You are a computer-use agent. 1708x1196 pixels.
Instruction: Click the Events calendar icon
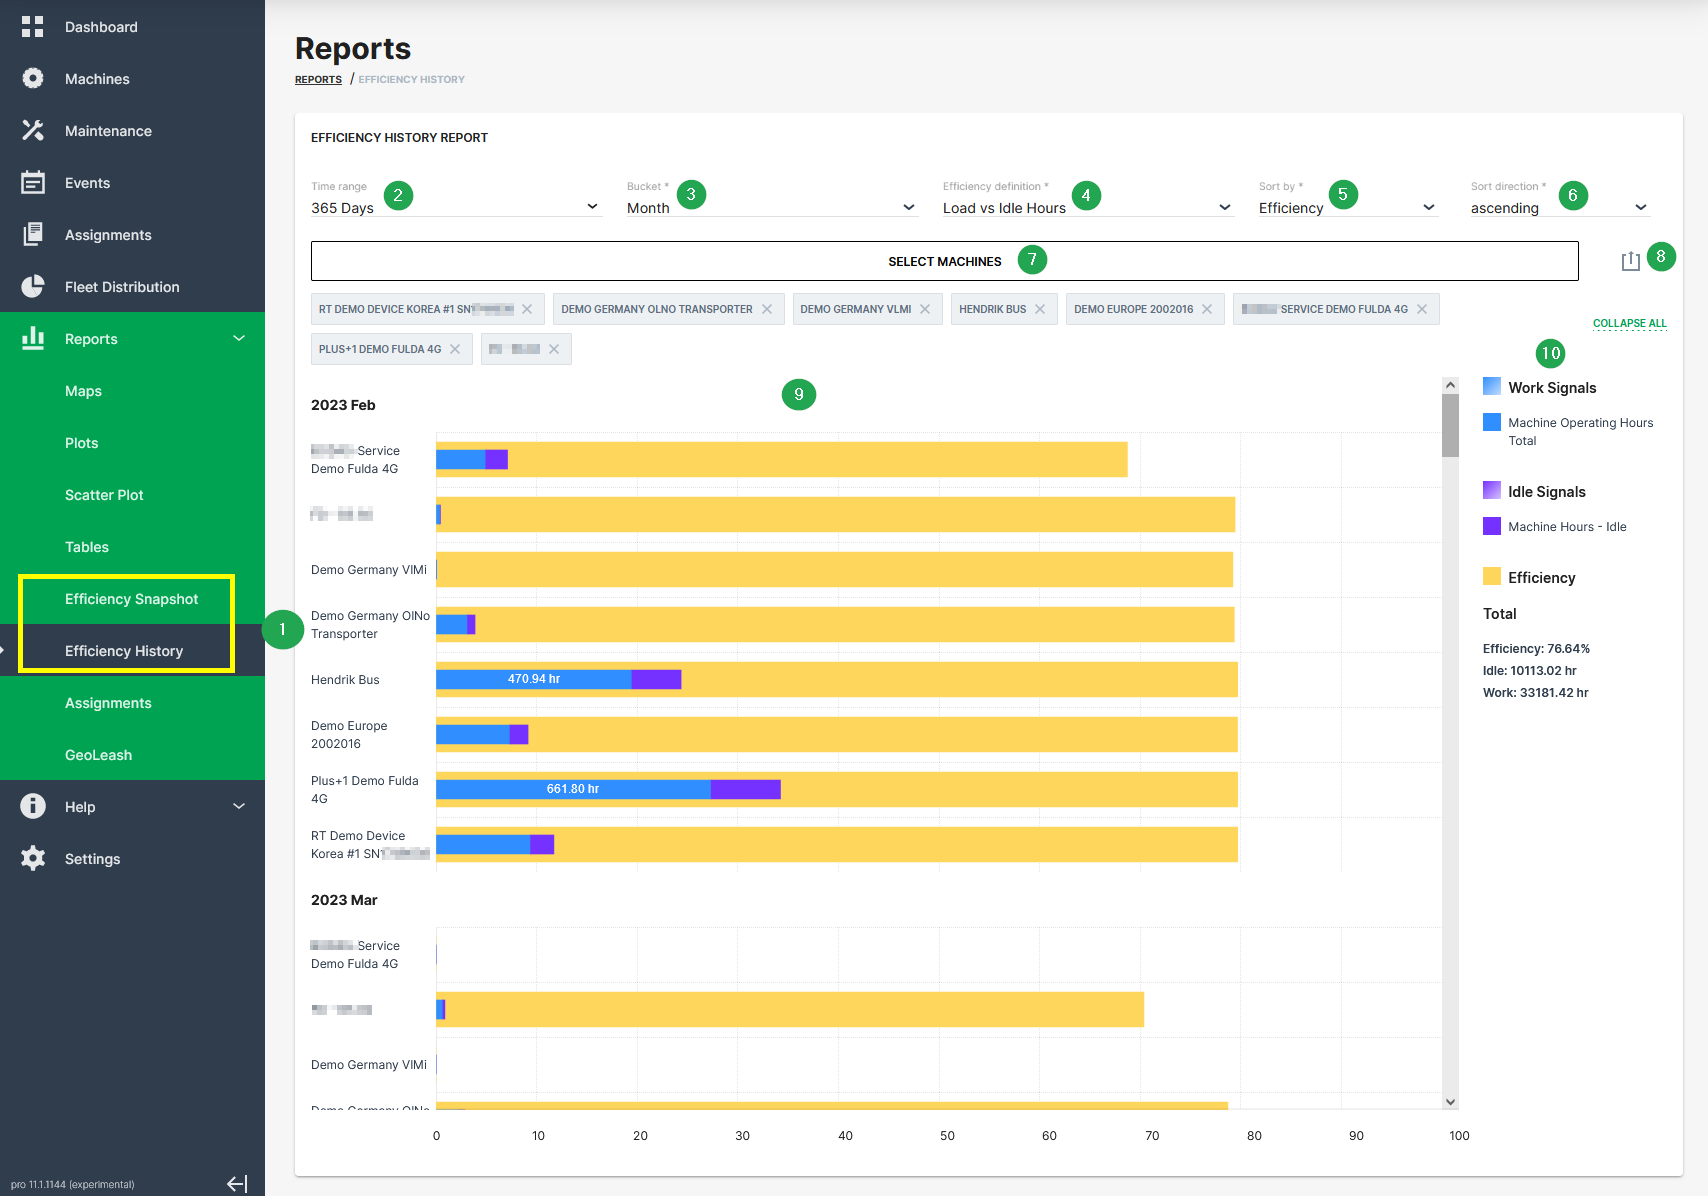[x=33, y=183]
